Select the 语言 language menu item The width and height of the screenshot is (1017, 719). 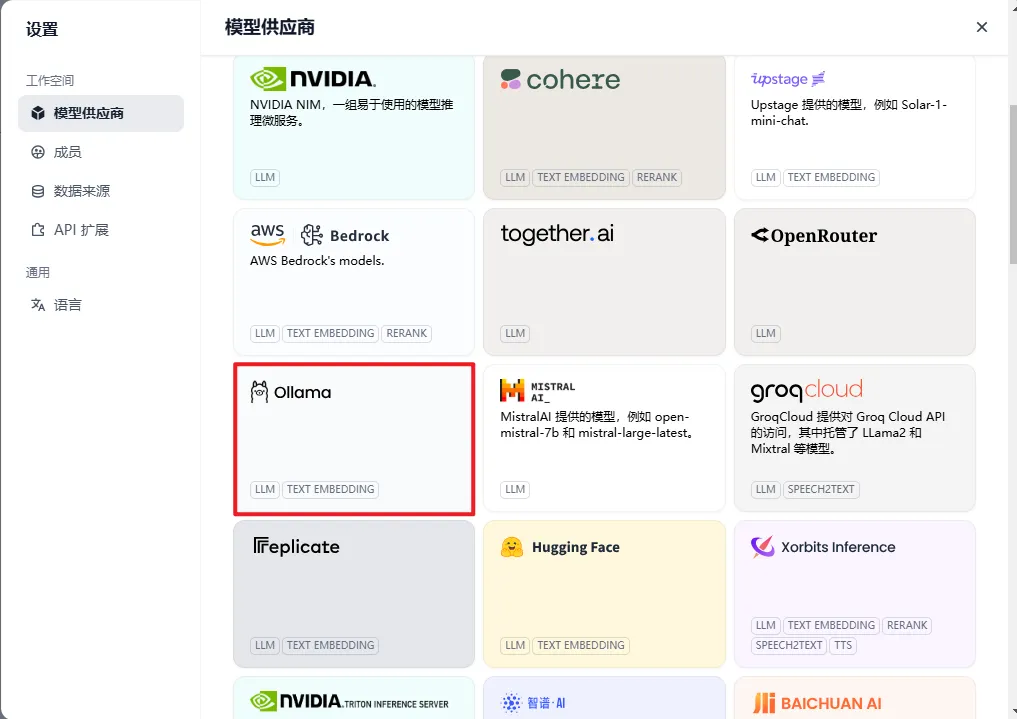click(67, 305)
